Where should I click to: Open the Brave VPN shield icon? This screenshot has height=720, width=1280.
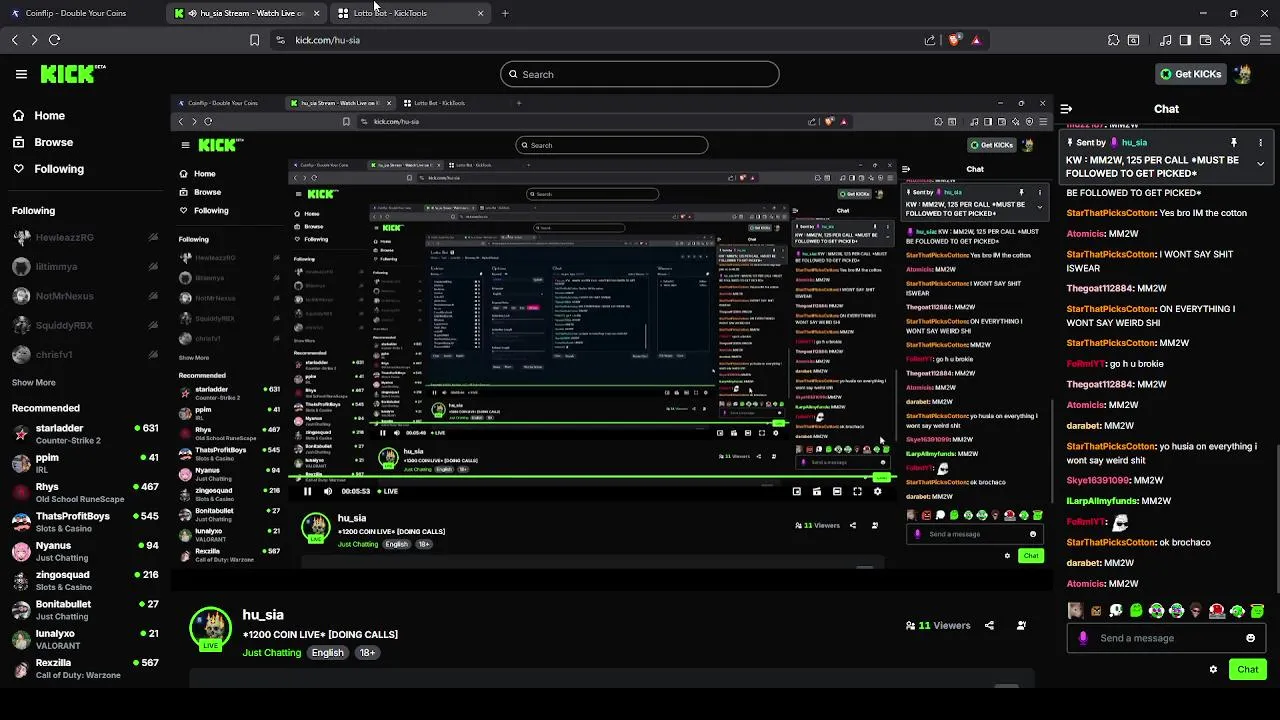pos(1245,40)
